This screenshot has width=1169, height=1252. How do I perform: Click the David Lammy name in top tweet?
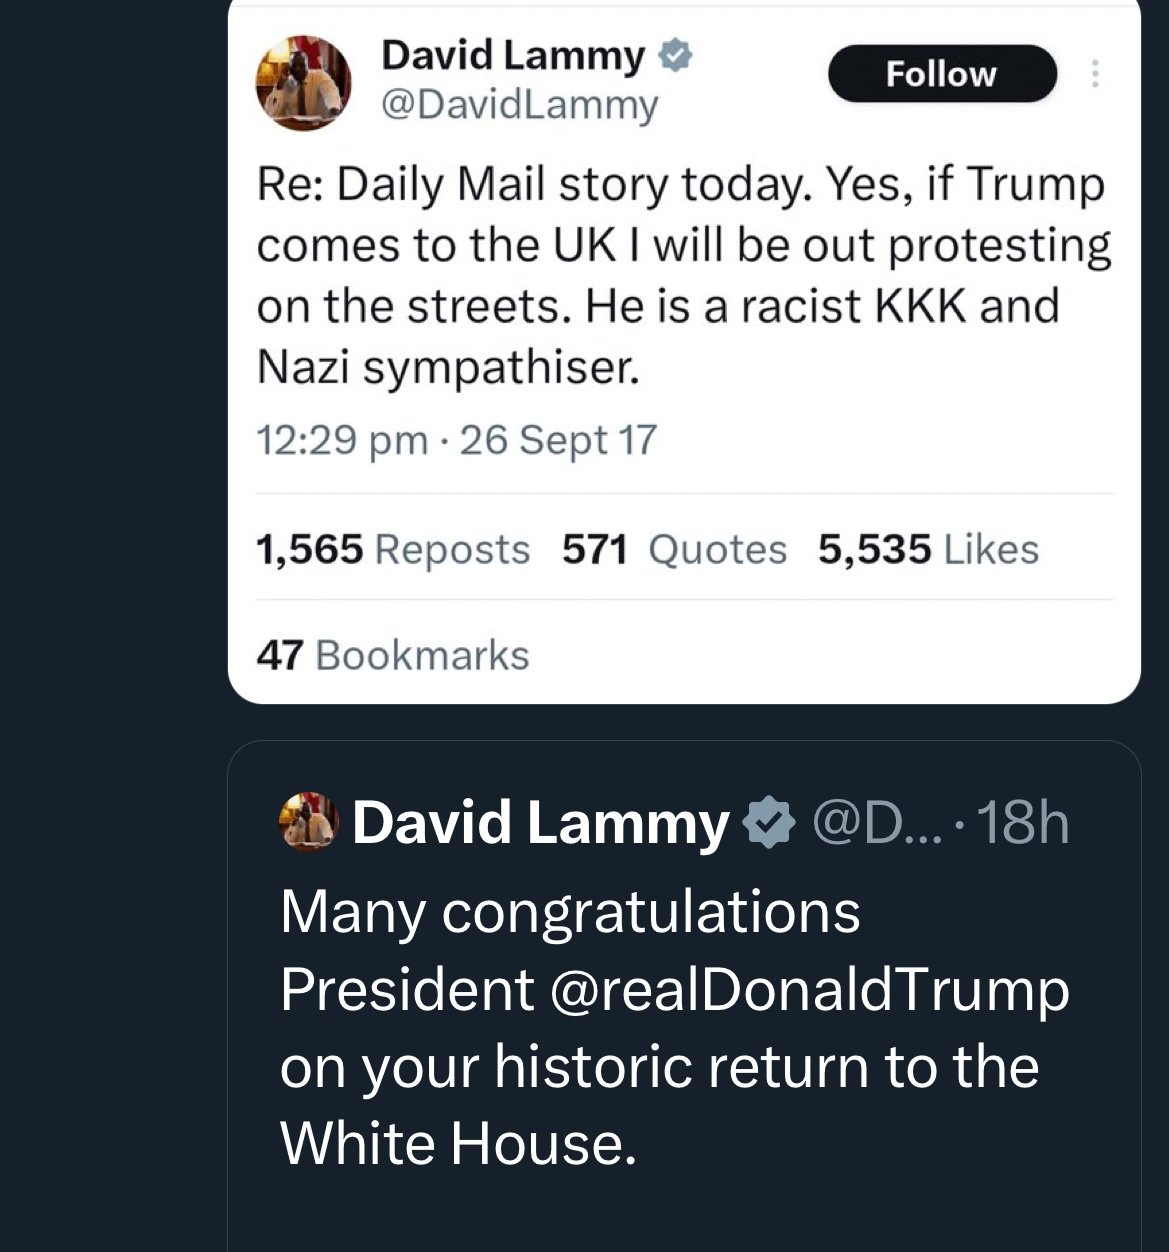pyautogui.click(x=513, y=55)
